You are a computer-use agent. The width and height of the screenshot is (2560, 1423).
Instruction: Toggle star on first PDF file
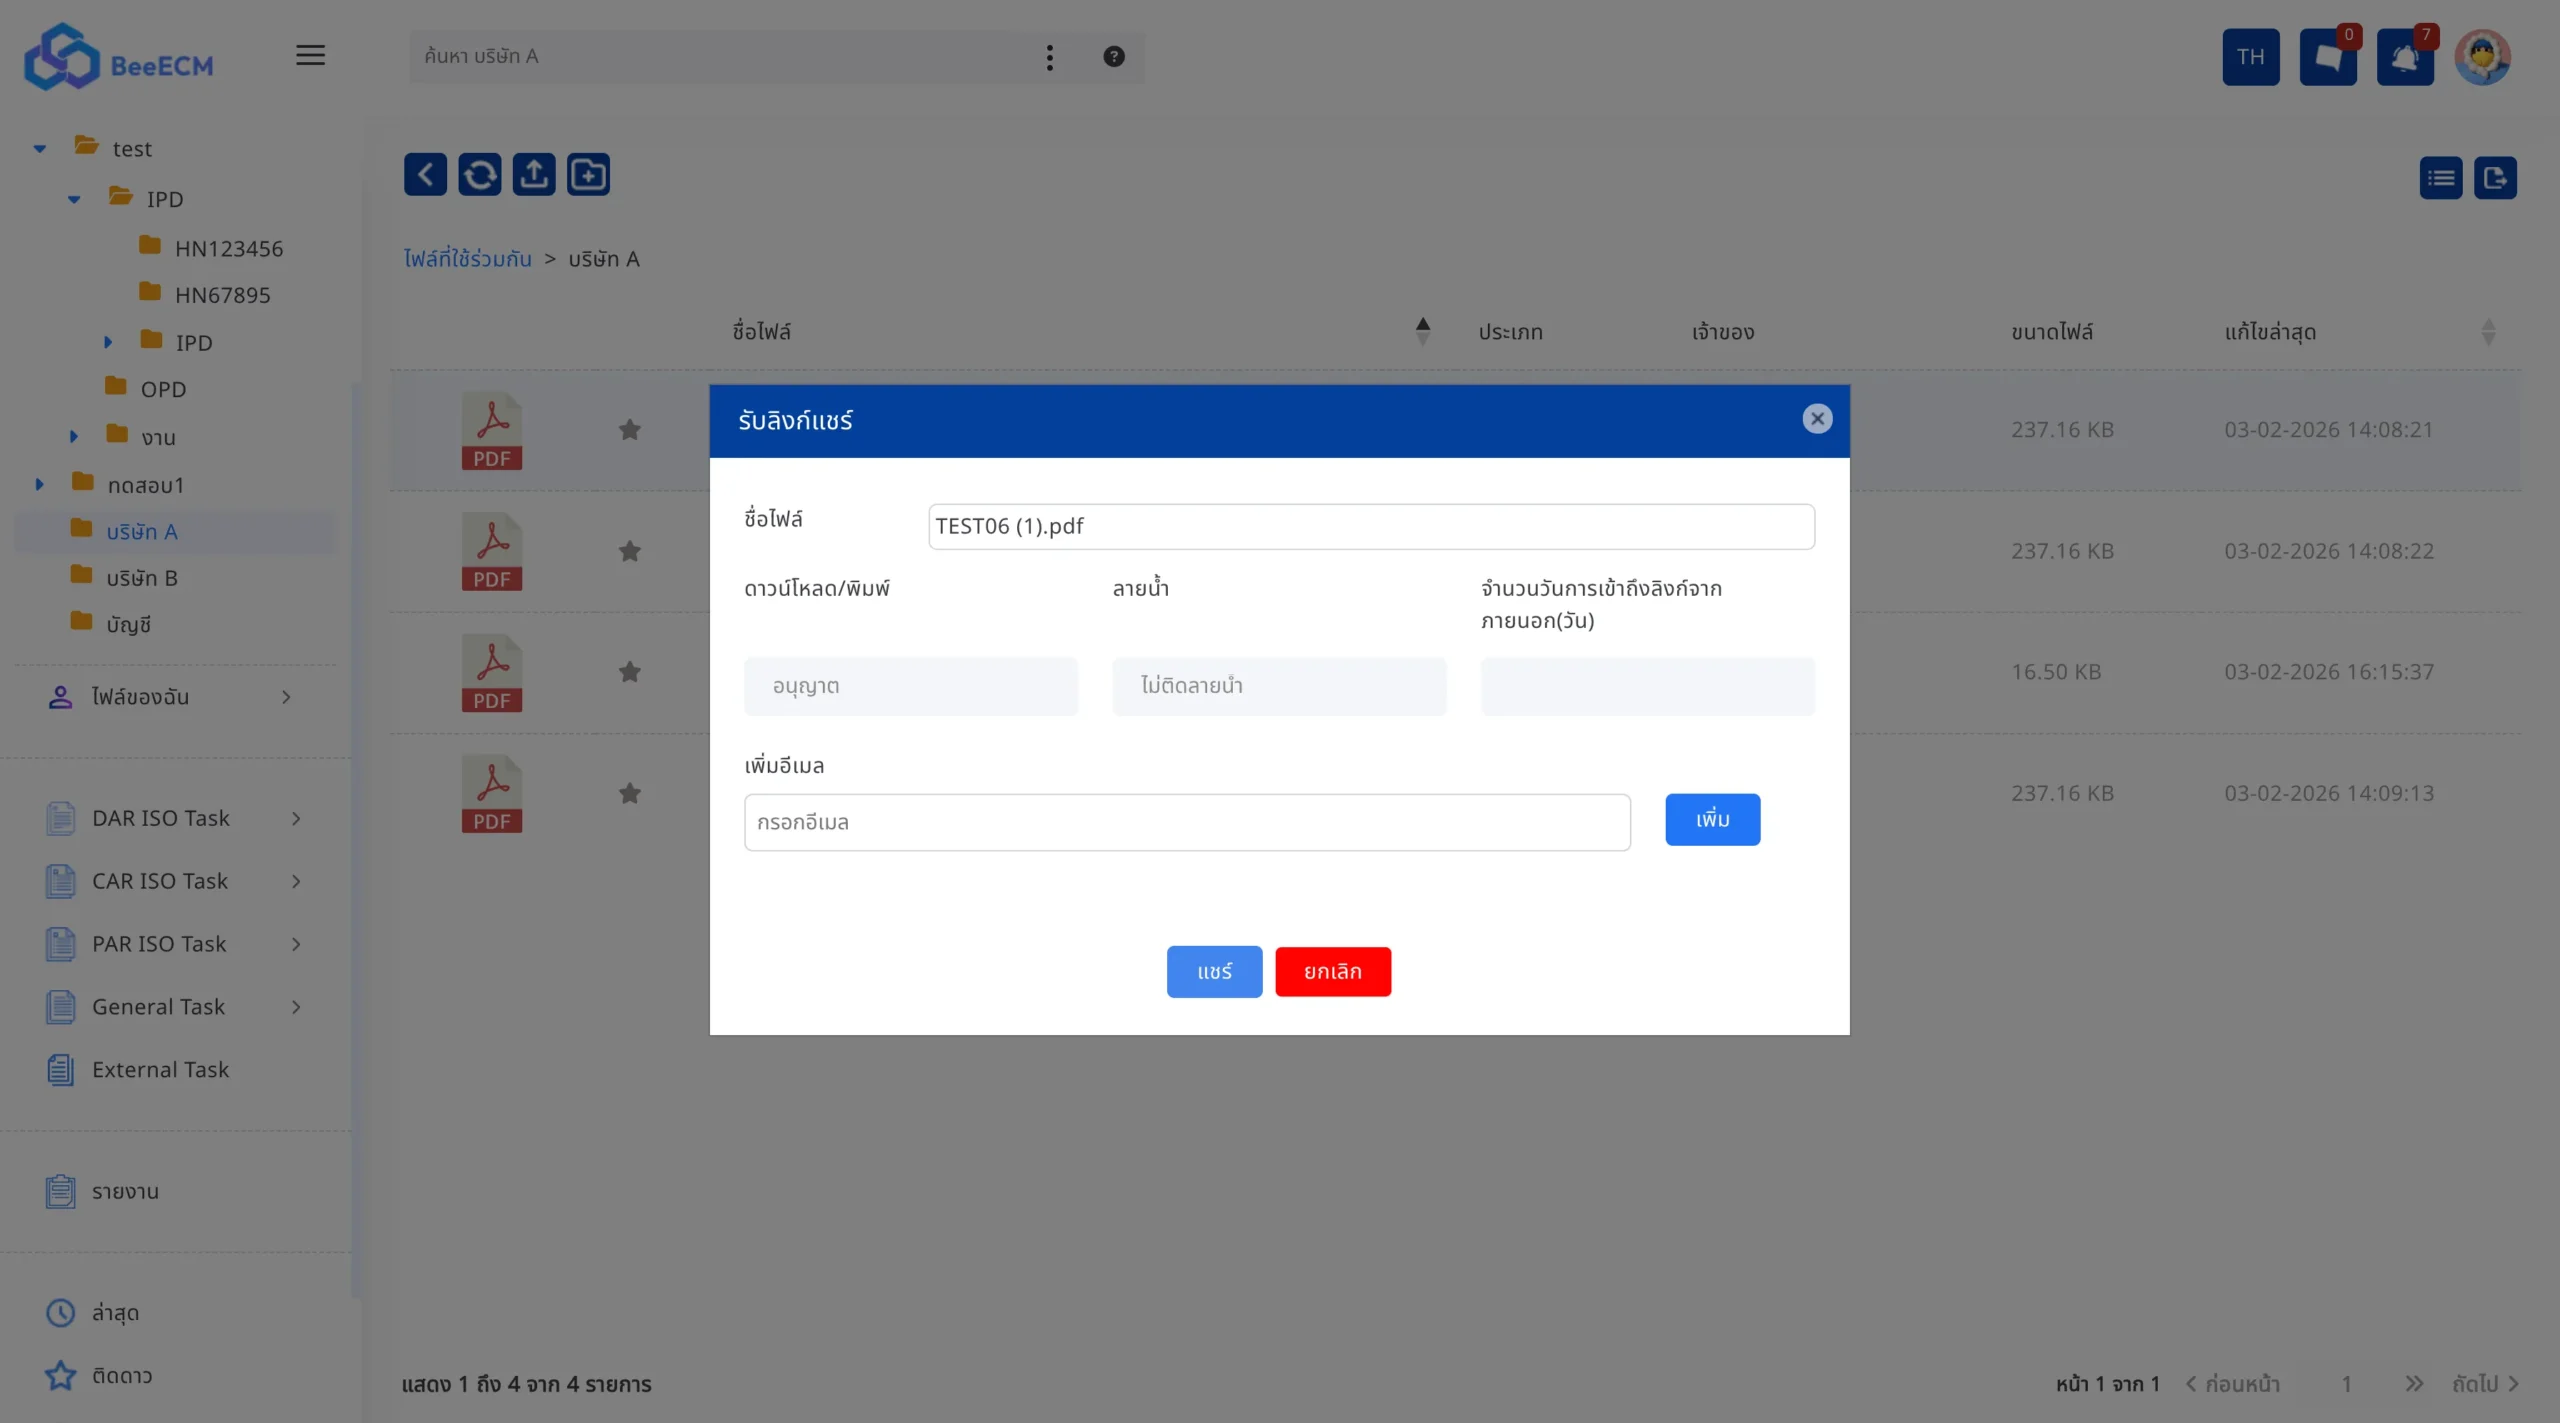(x=629, y=430)
